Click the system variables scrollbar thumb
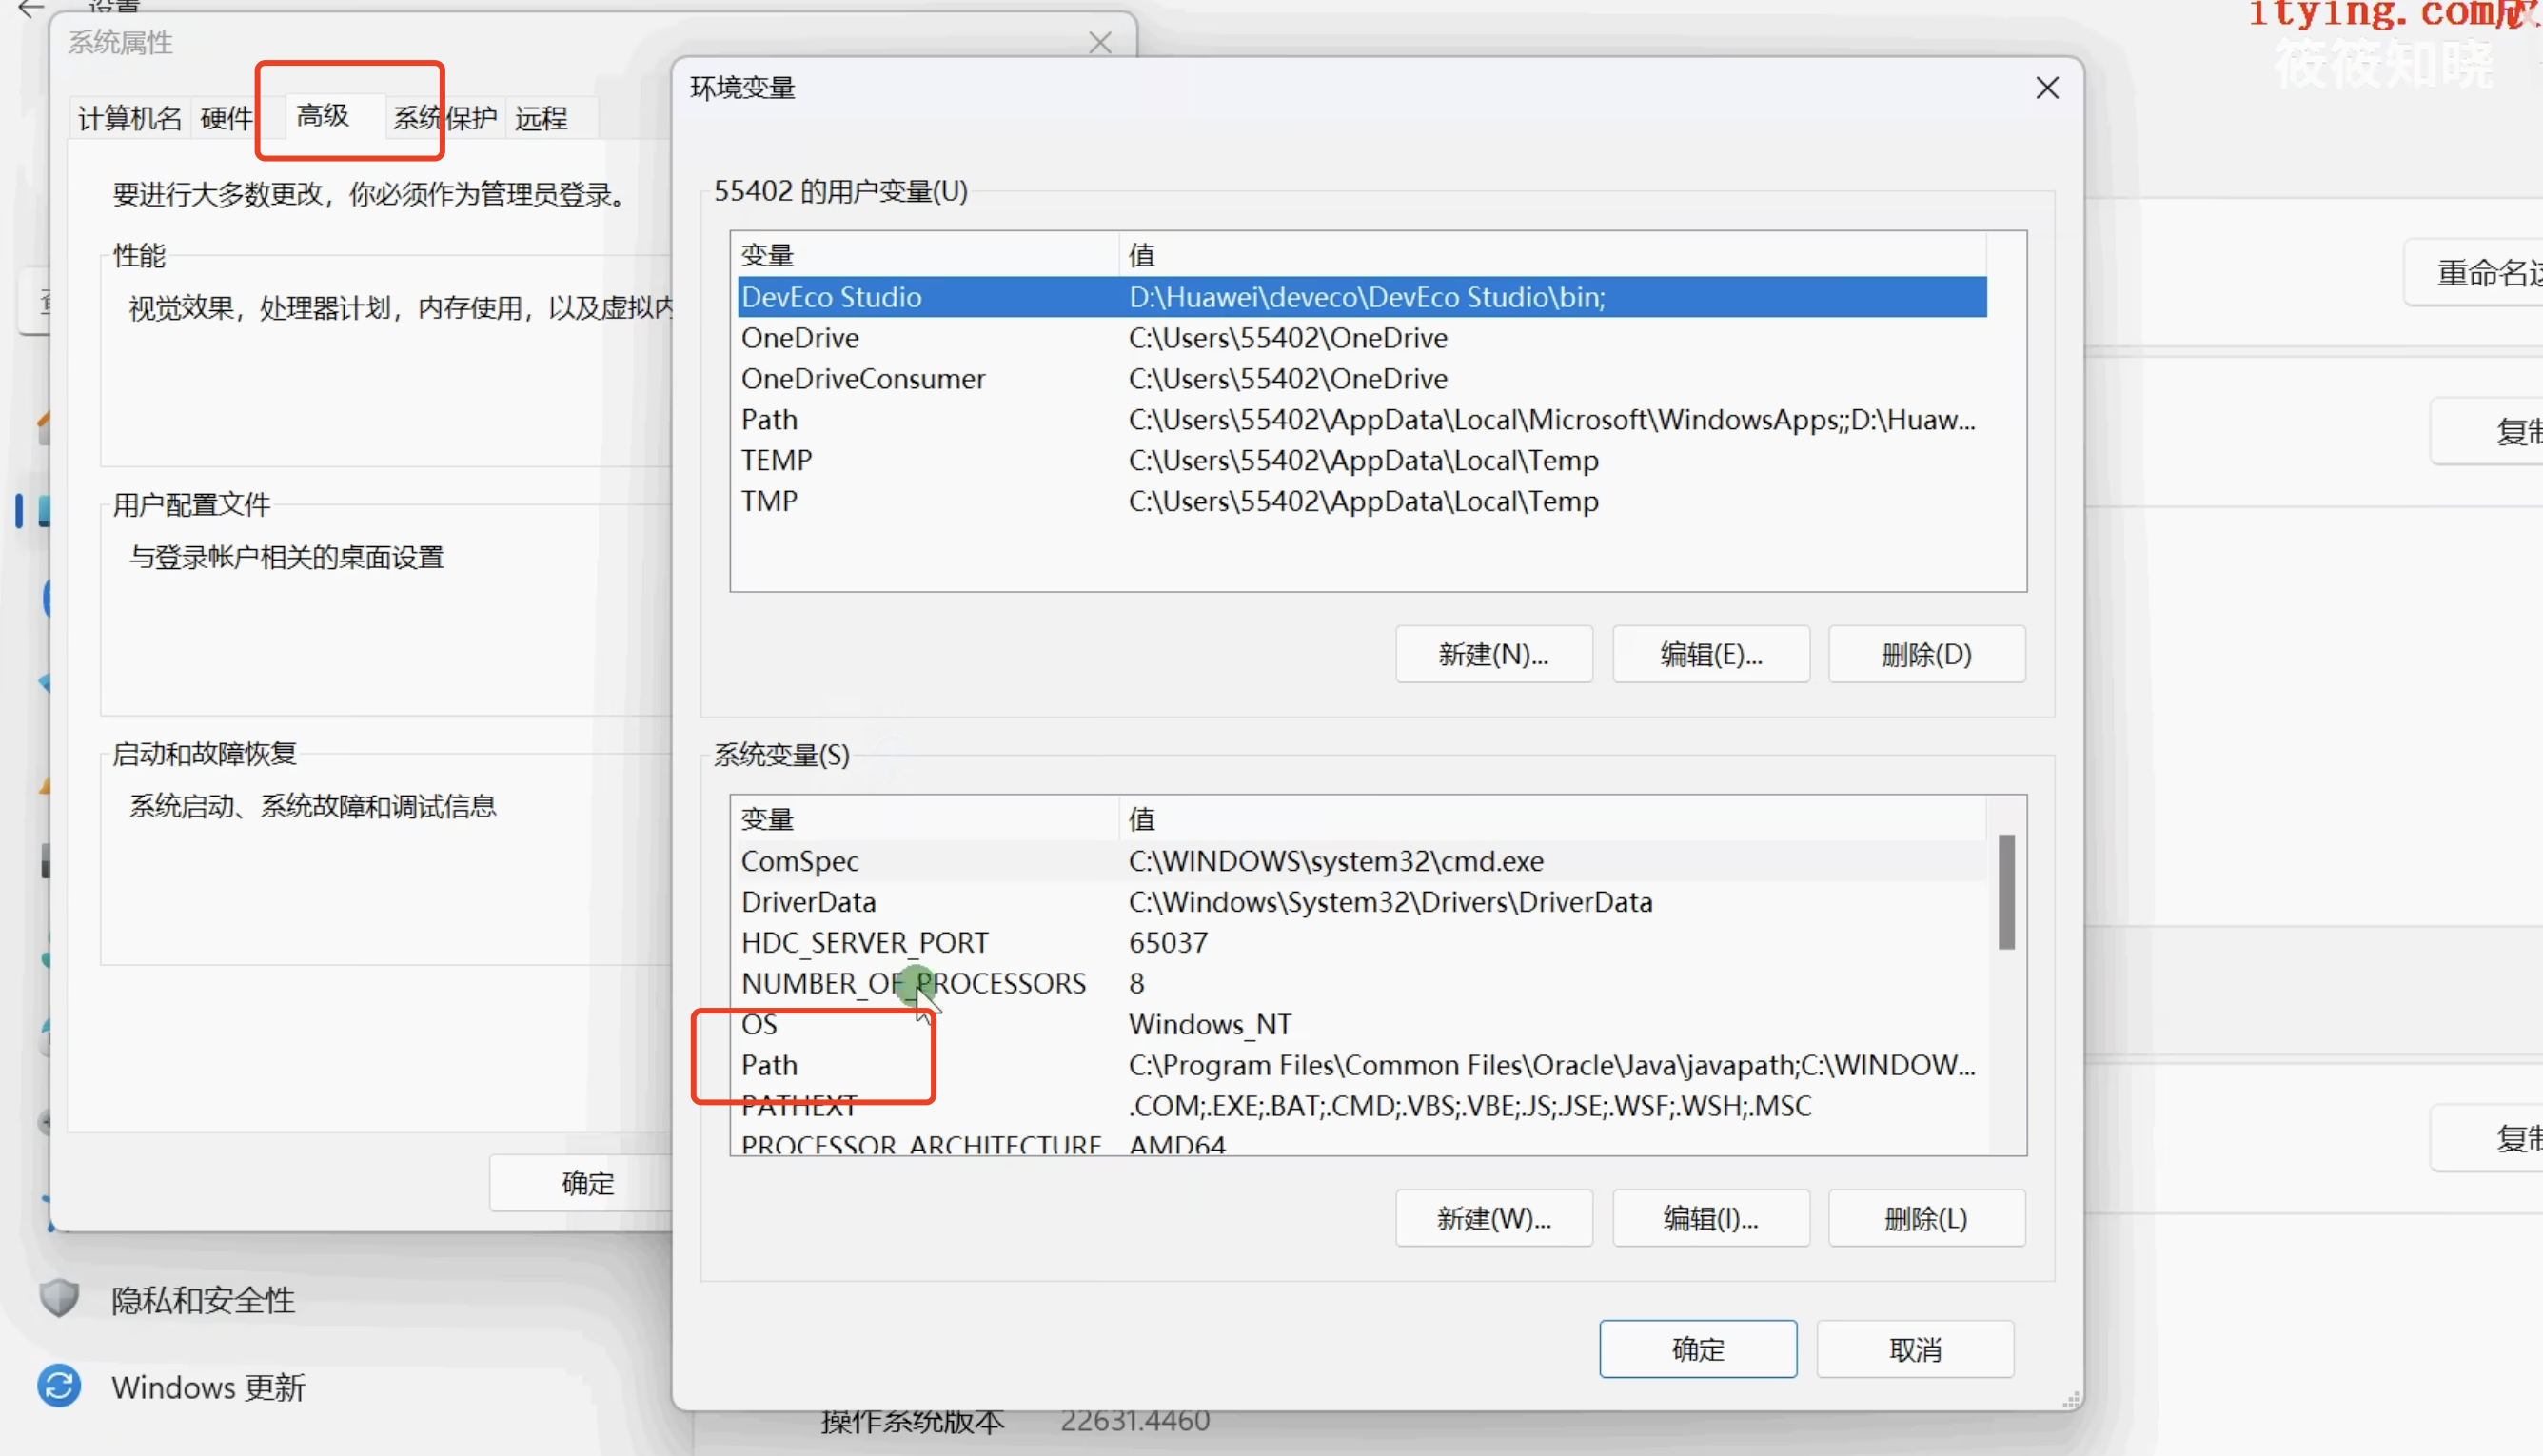 2006,891
